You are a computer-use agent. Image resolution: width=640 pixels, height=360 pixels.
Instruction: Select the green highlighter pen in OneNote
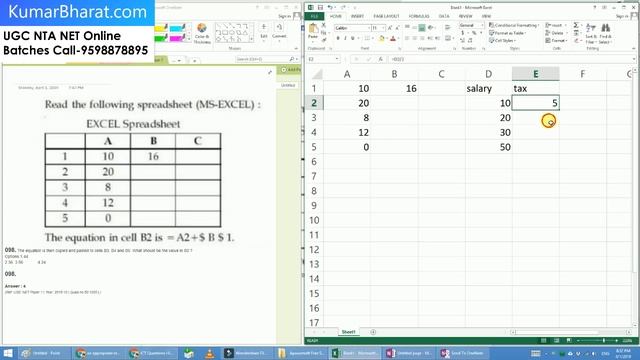(161, 38)
